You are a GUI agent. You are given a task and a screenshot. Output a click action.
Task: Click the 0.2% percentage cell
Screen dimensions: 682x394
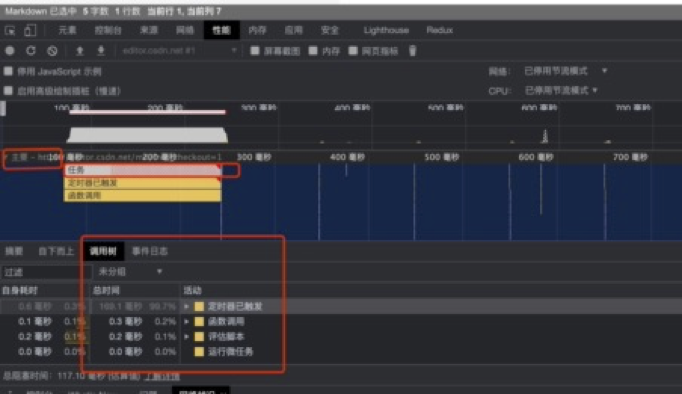[x=165, y=322]
